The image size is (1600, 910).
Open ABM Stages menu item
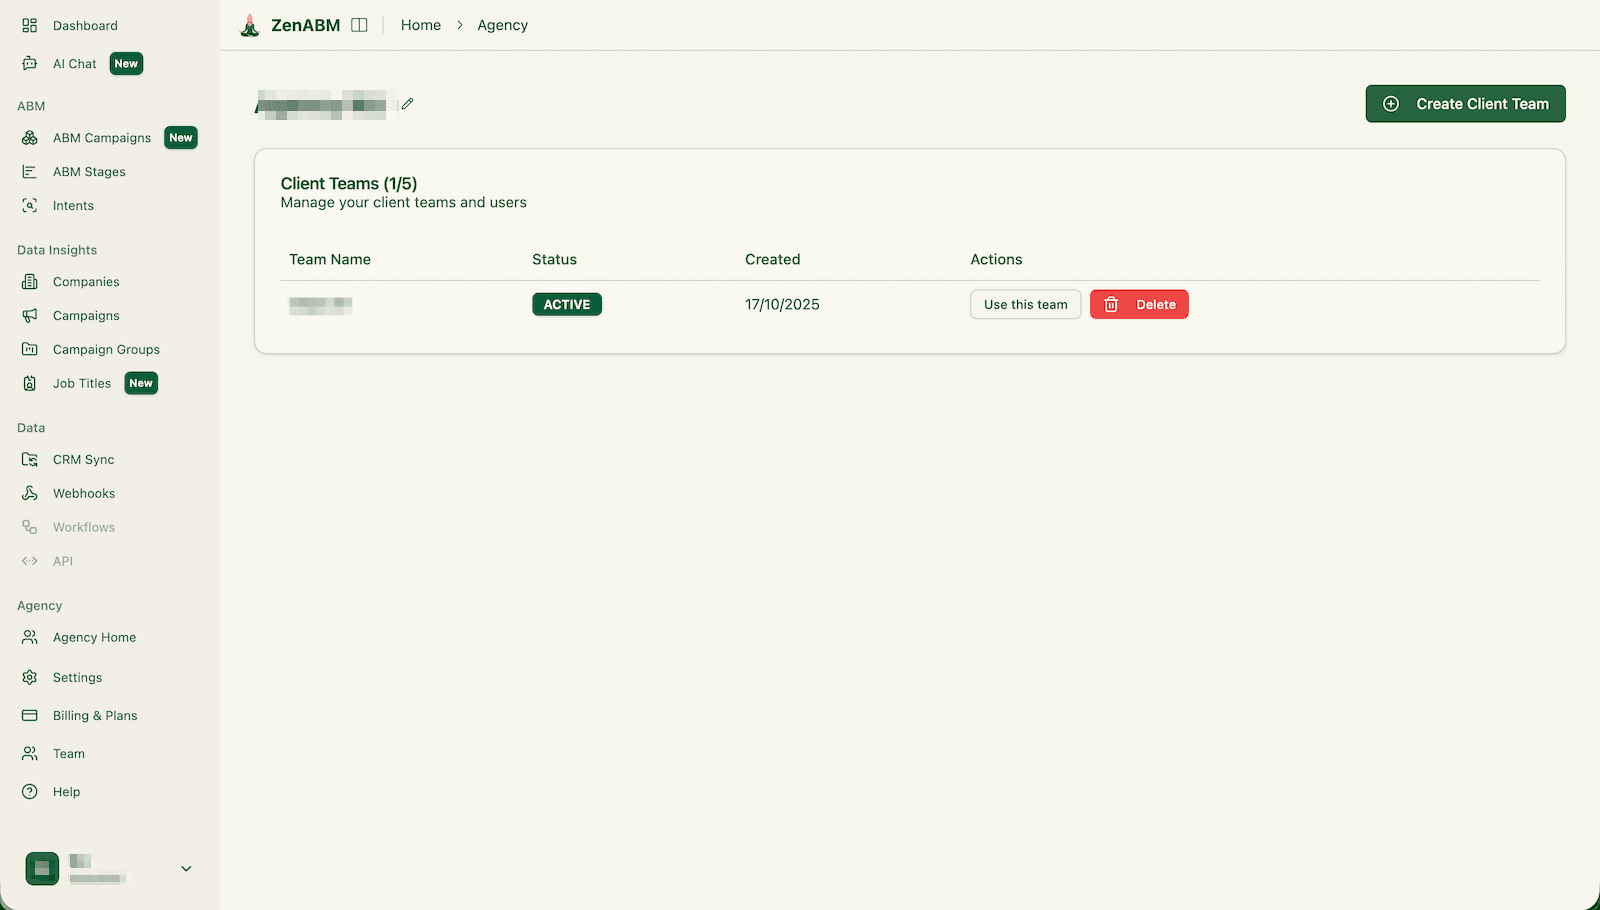pyautogui.click(x=89, y=172)
